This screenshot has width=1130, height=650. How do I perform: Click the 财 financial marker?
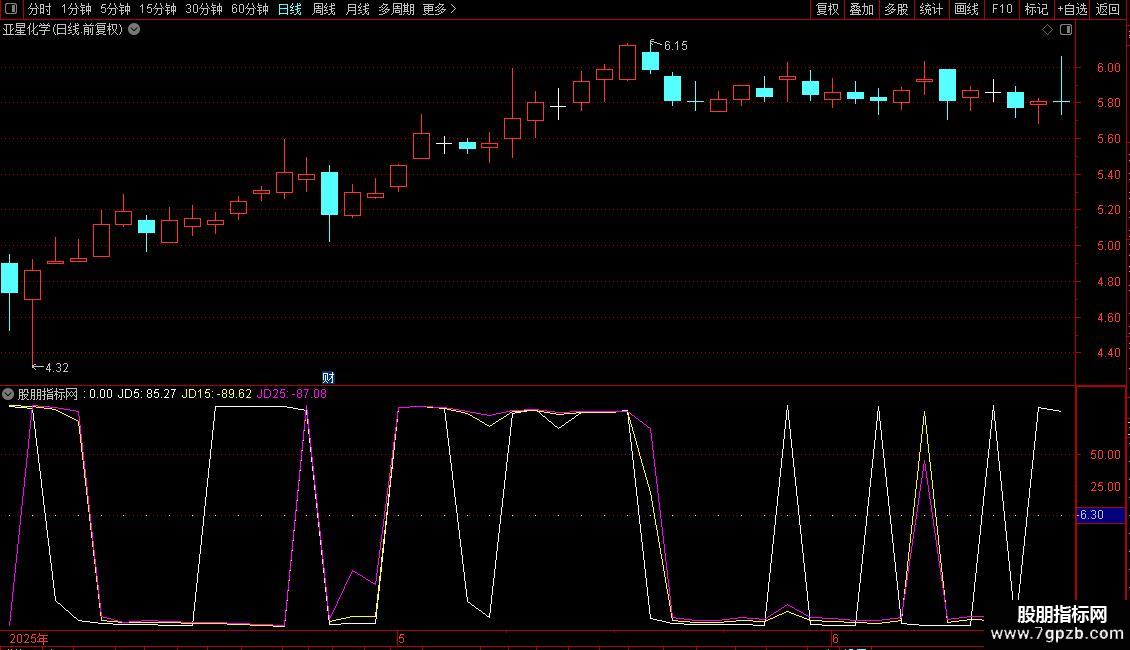coord(328,378)
